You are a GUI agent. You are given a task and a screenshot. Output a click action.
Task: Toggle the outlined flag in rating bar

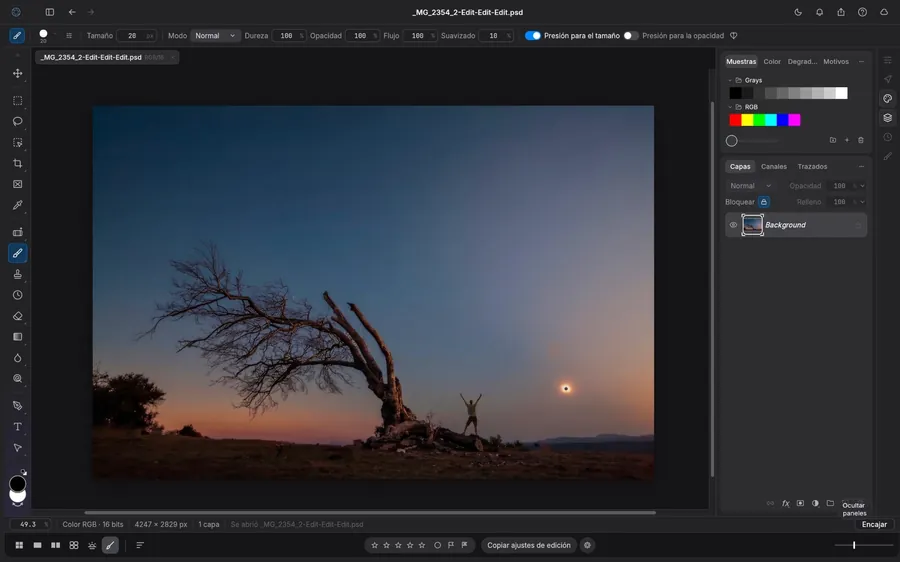(x=451, y=545)
